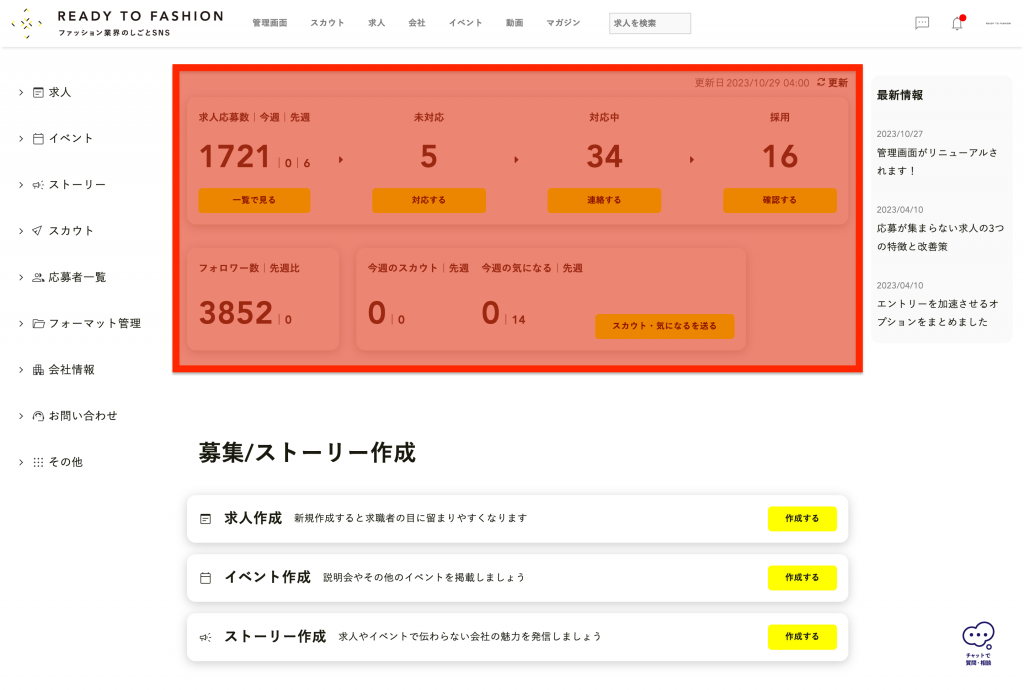Click the 更新 refresh icon

click(821, 83)
